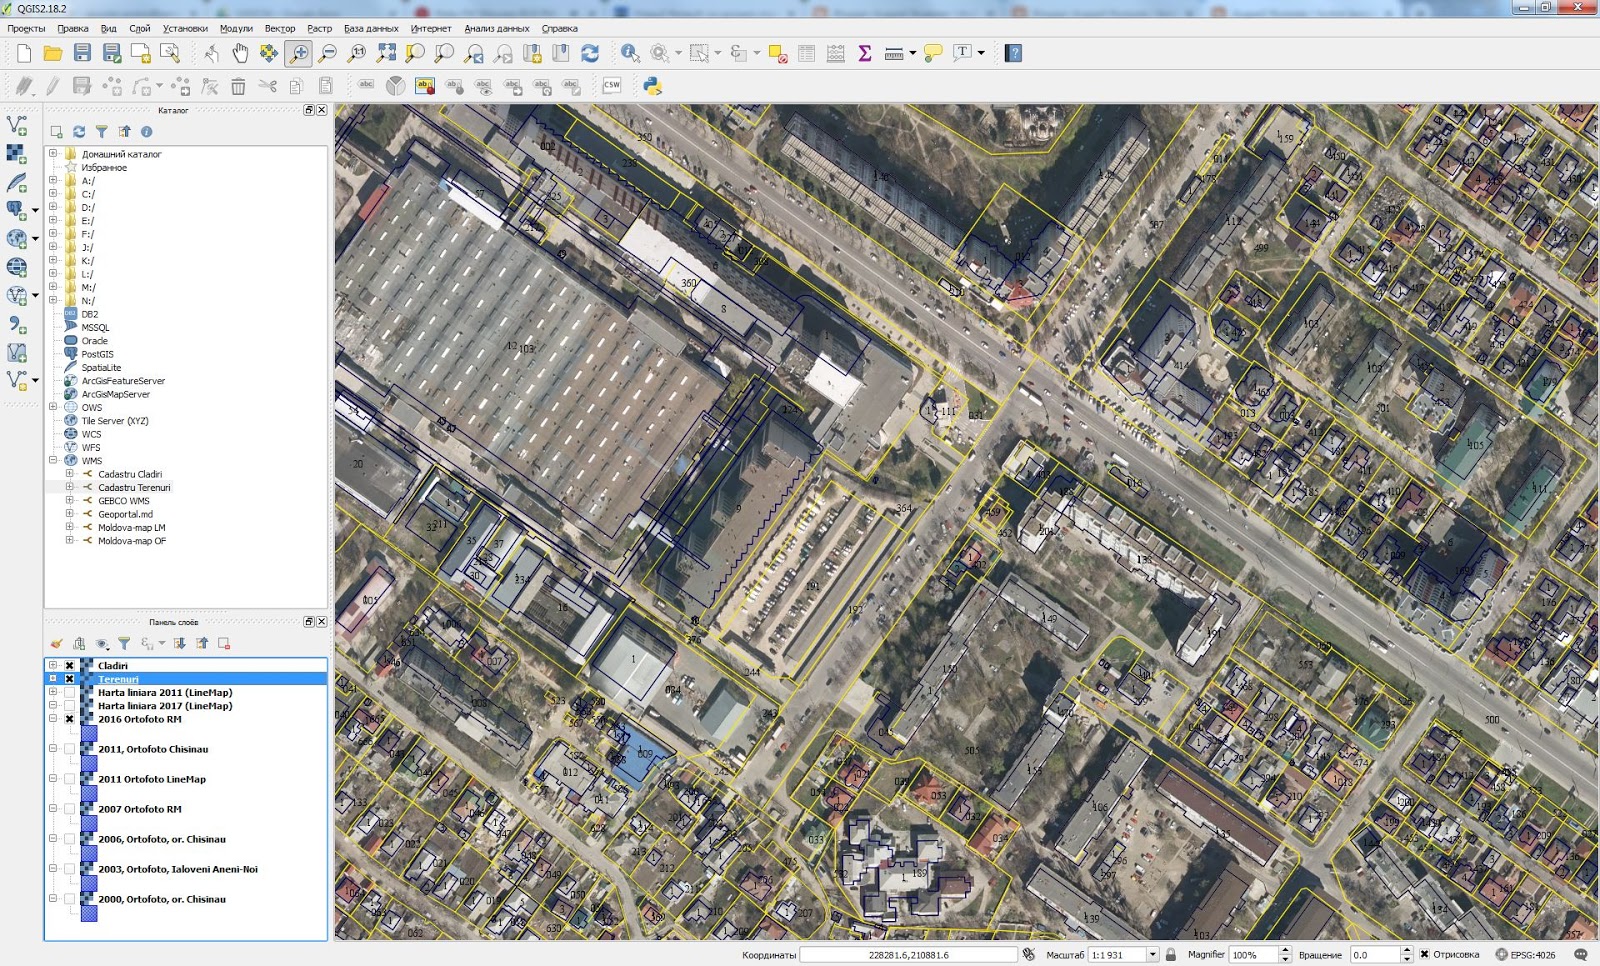This screenshot has width=1600, height=966.
Task: Click the blue legend swatch under 2007 Ortofoto RM
Action: 89,823
